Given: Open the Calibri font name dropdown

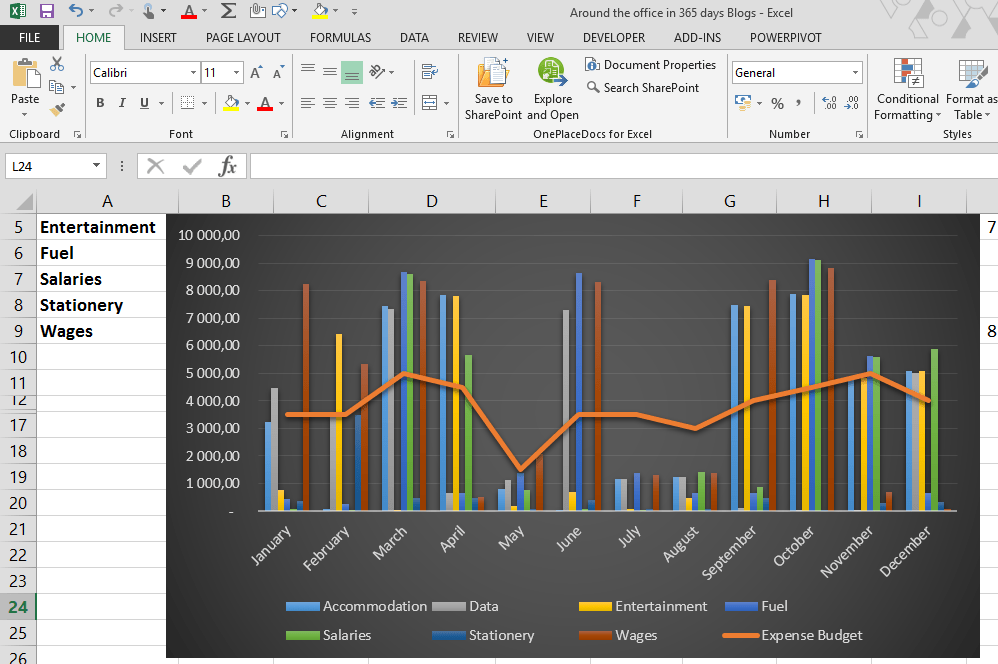Looking at the screenshot, I should click(193, 73).
